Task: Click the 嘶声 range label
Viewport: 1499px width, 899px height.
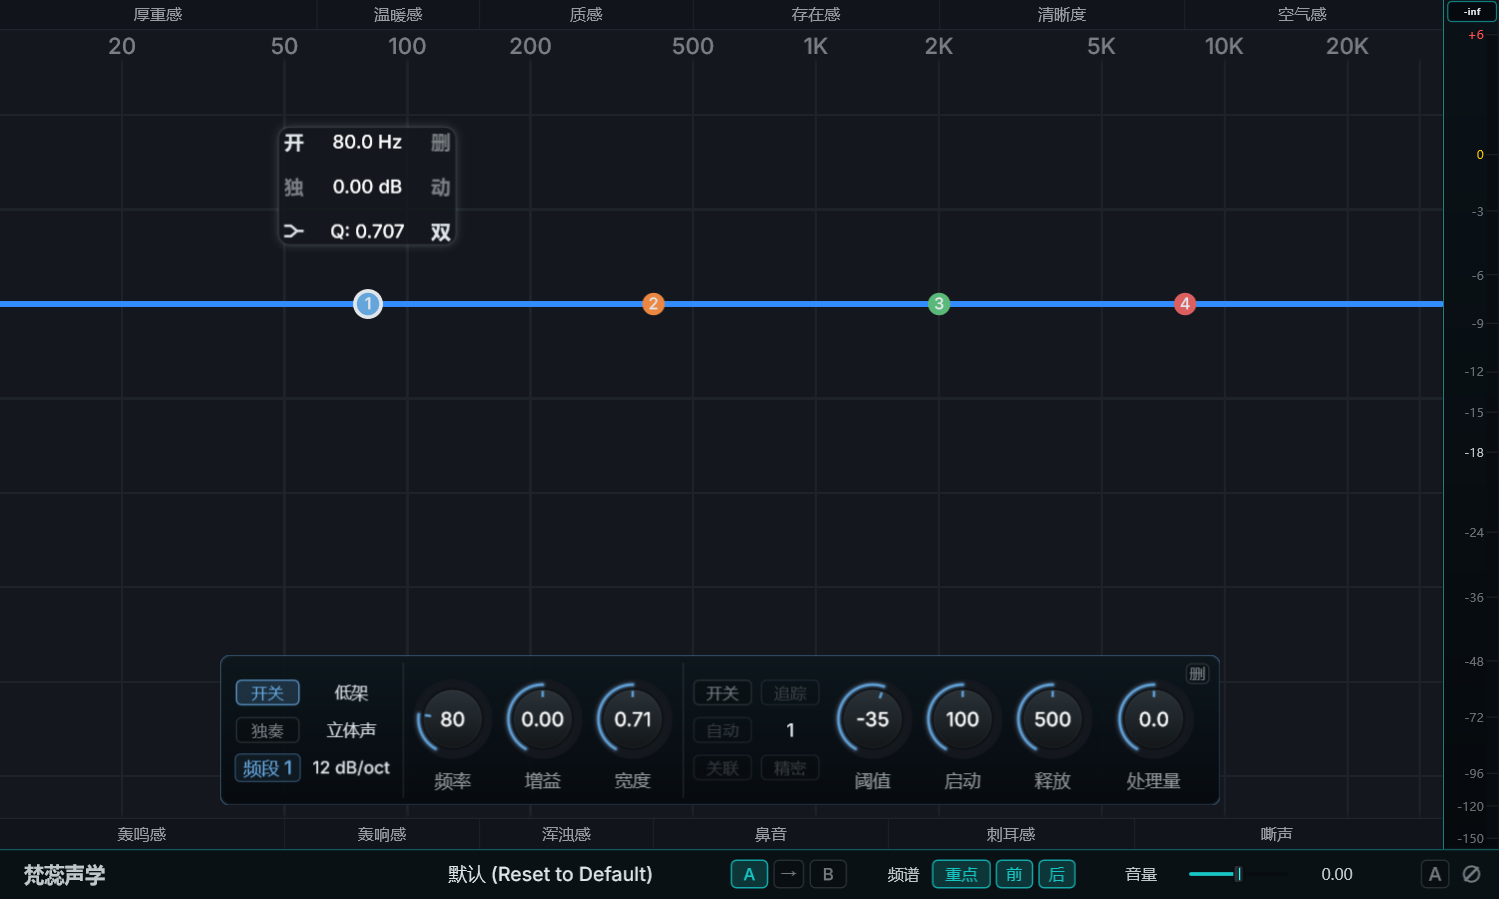Action: click(1276, 834)
